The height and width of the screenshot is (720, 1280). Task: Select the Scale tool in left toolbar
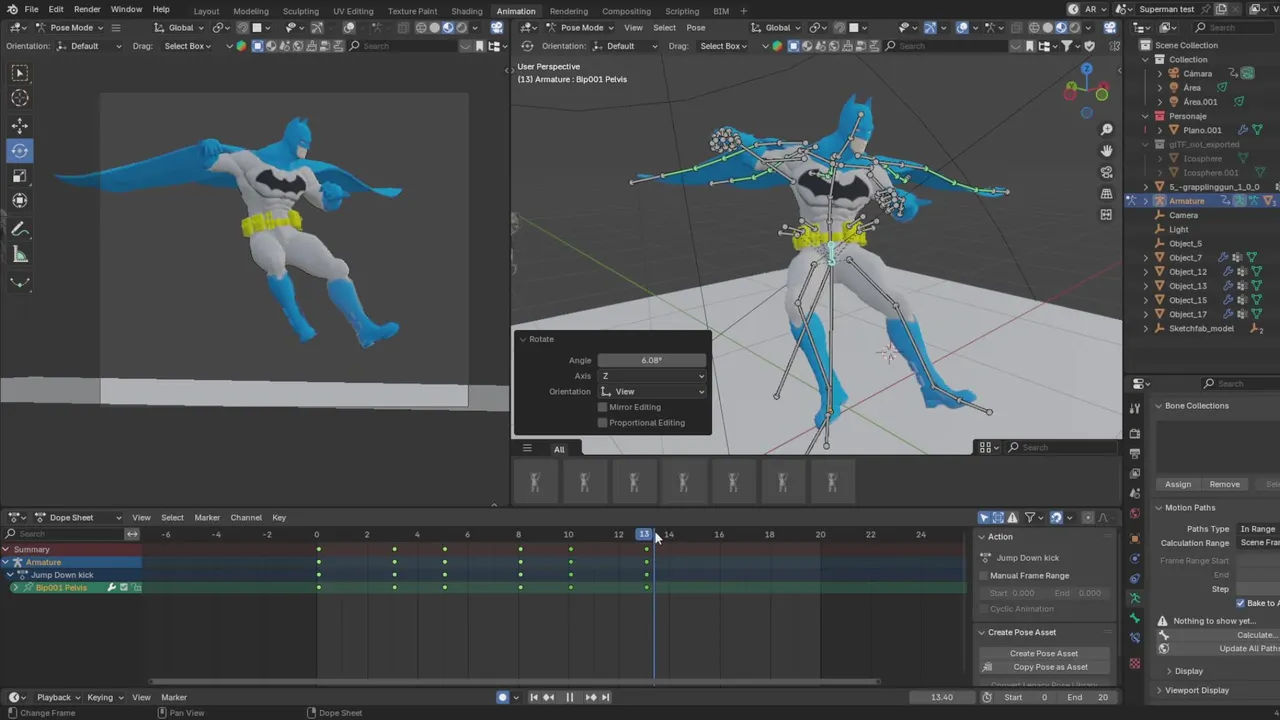click(20, 176)
